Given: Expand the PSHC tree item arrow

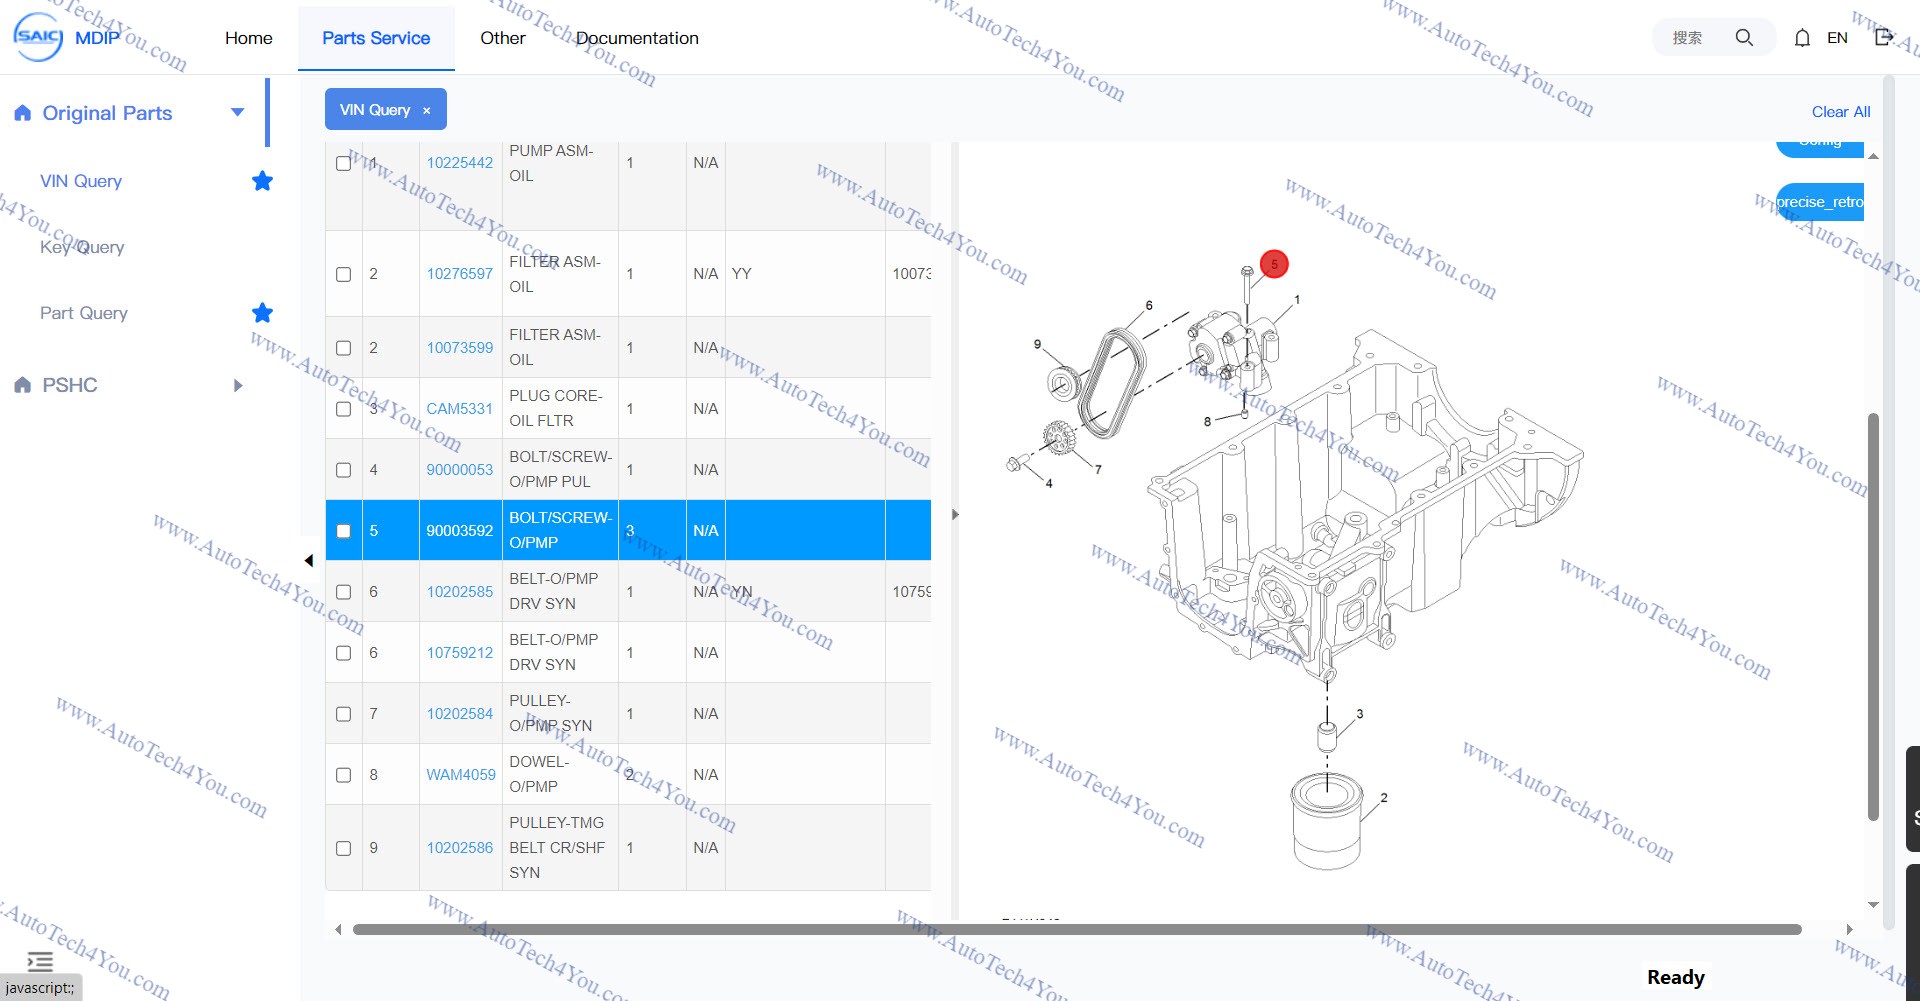Looking at the screenshot, I should (237, 385).
